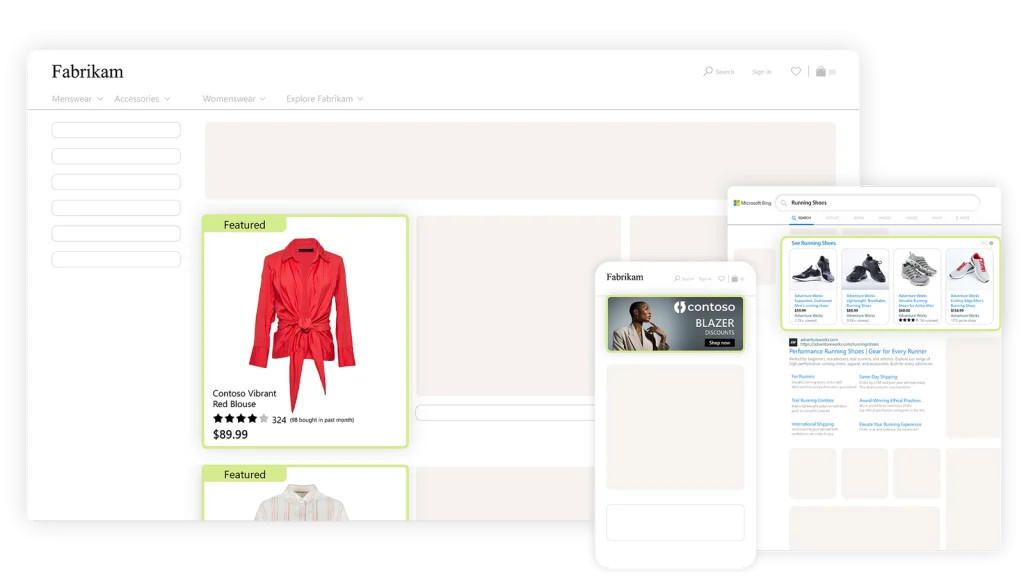
Task: Expand the Menswear dropdown
Action: (x=70, y=99)
